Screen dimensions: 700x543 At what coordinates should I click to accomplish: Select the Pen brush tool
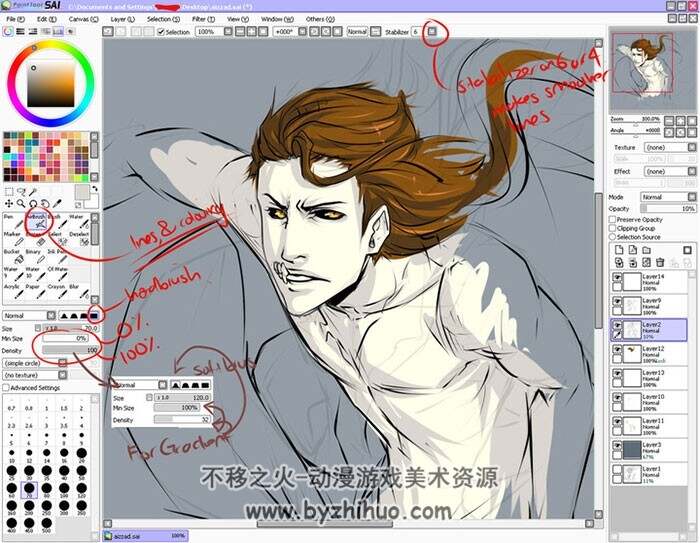tap(12, 221)
